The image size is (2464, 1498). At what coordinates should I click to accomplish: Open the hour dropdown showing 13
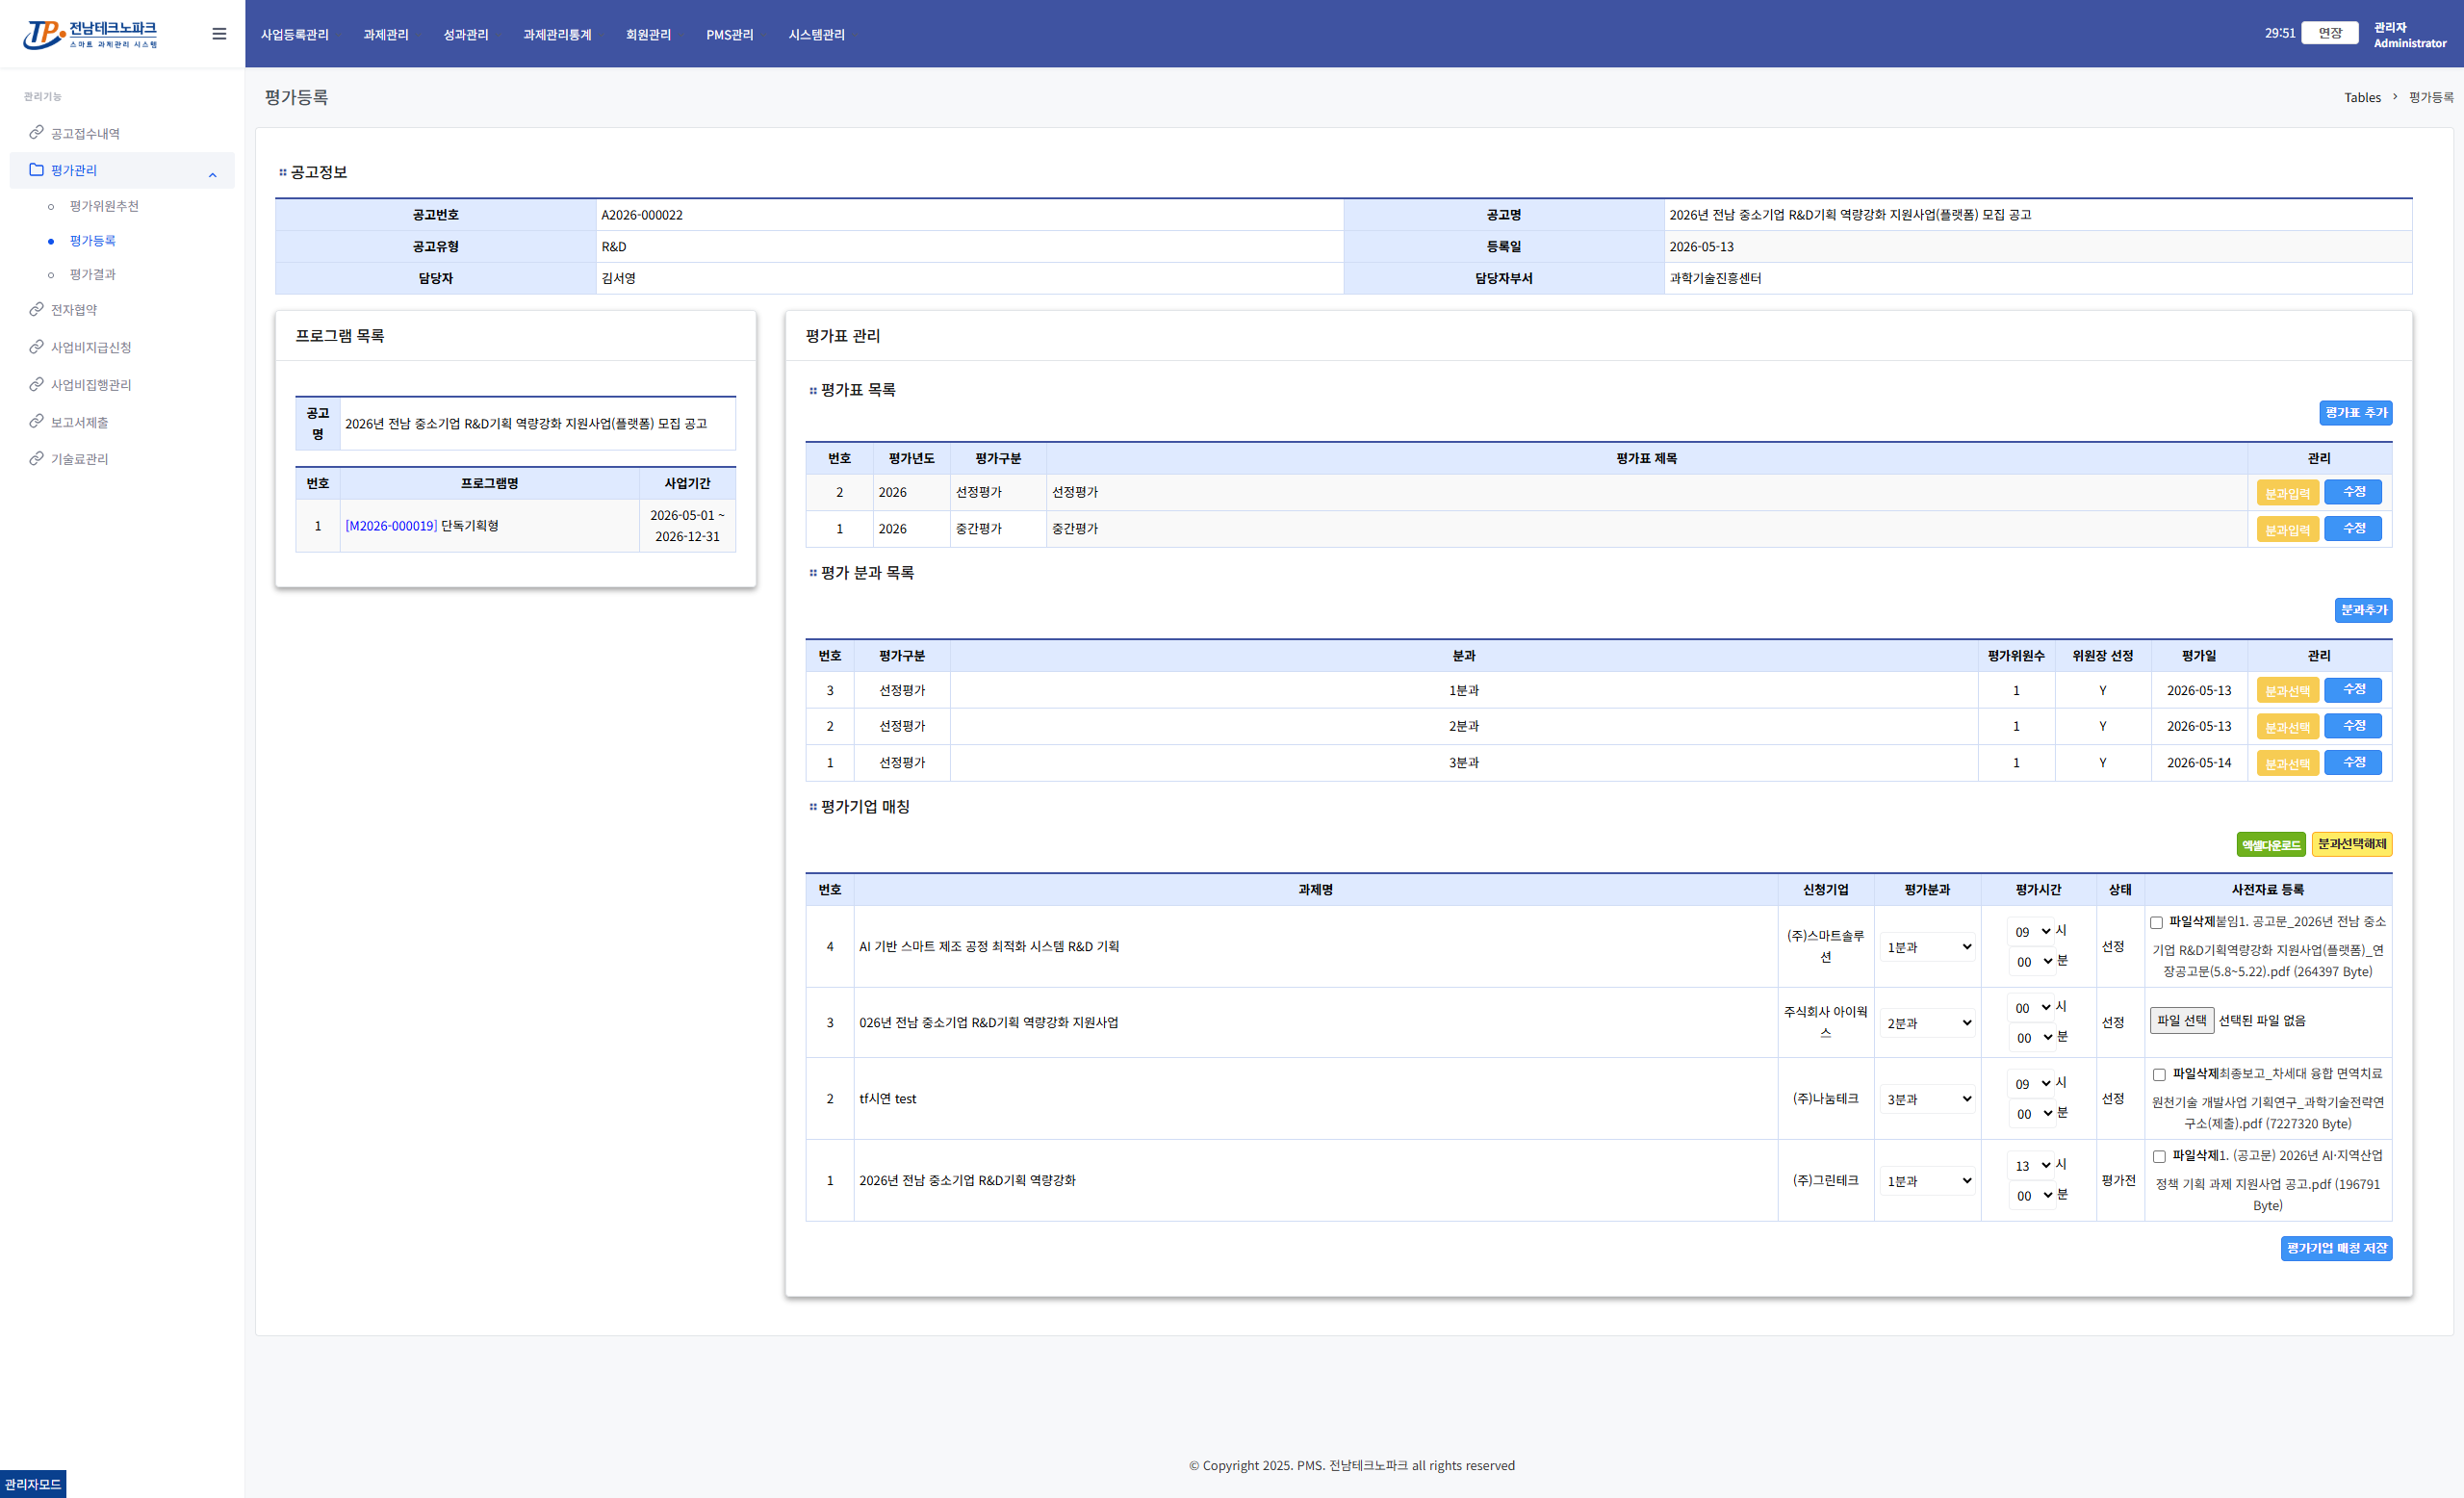[x=2031, y=1165]
